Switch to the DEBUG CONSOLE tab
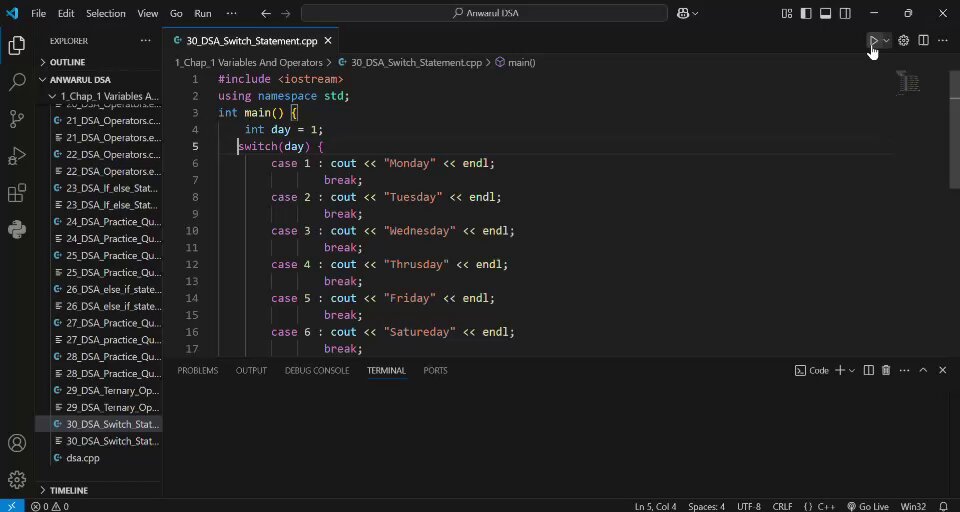 (x=317, y=371)
